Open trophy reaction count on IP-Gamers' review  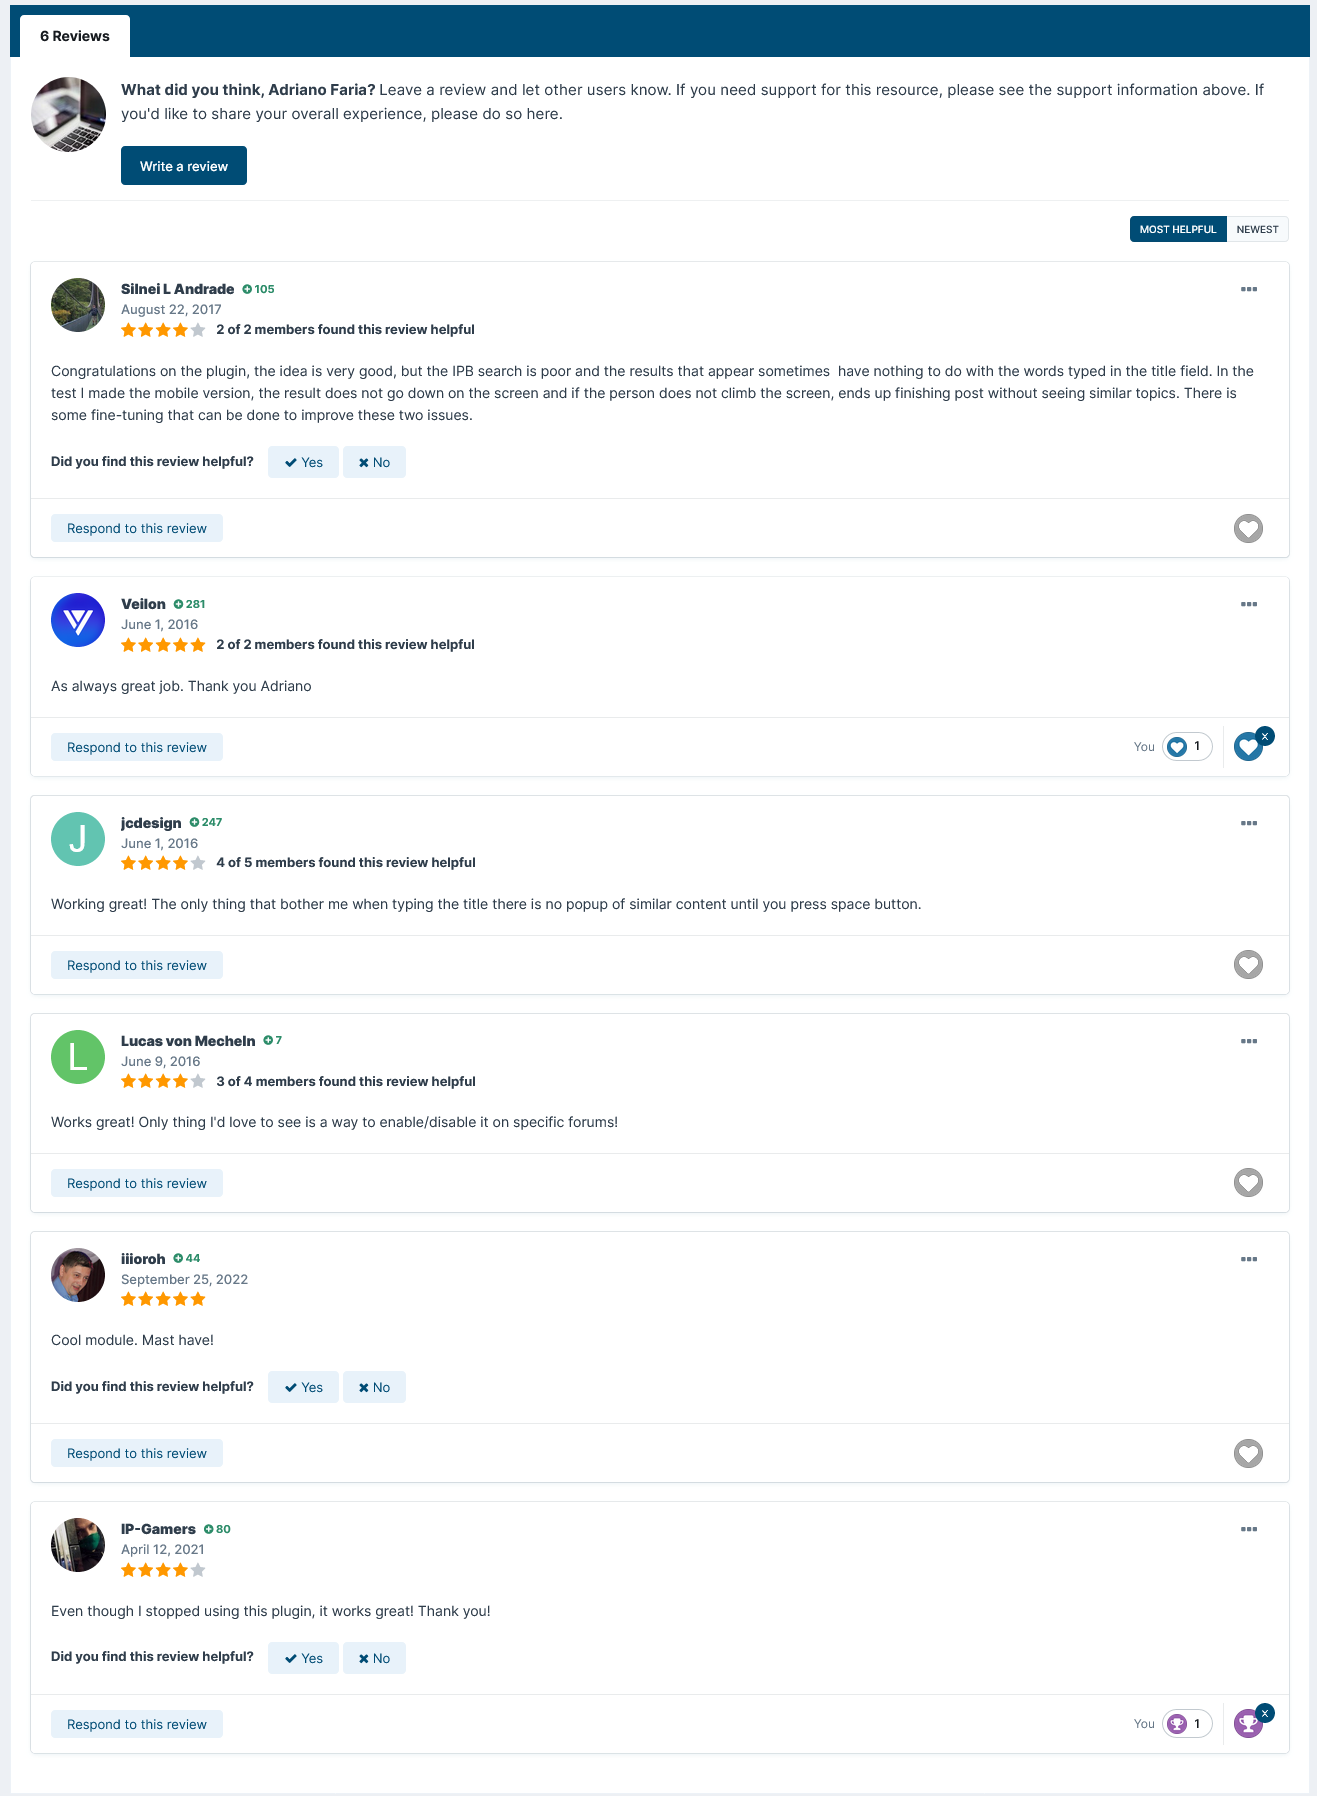(1187, 1724)
